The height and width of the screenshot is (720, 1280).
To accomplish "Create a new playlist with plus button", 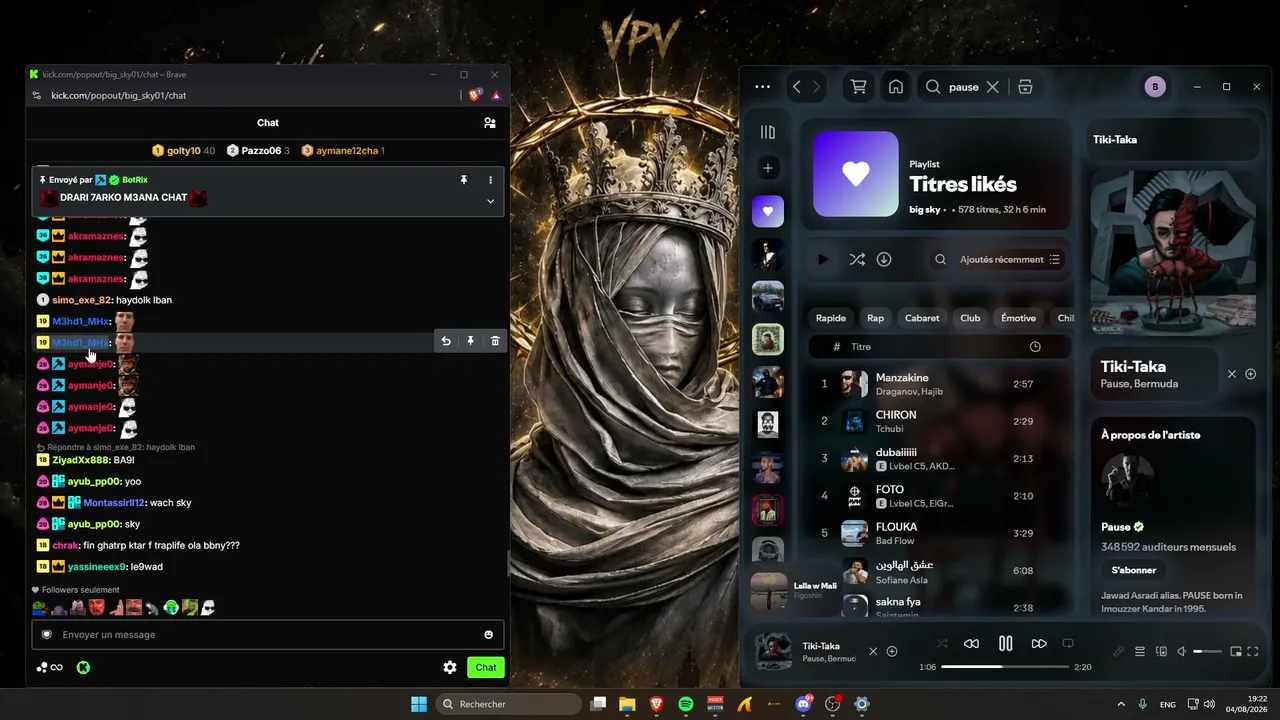I will coord(768,168).
